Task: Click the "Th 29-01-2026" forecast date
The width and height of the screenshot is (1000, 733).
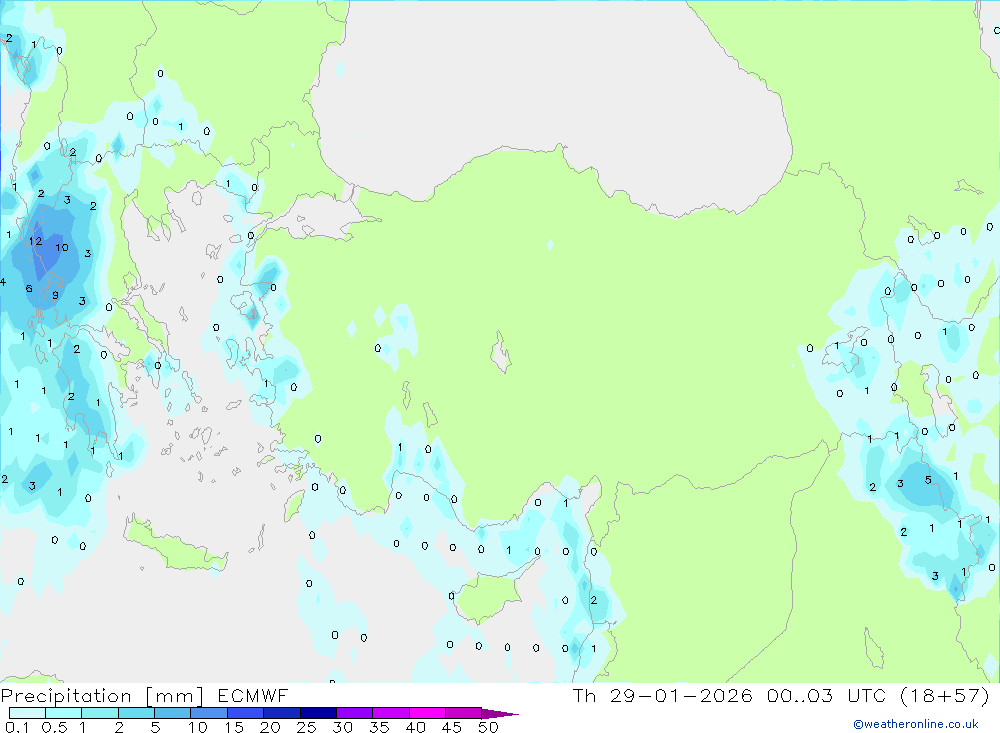Action: click(x=662, y=696)
